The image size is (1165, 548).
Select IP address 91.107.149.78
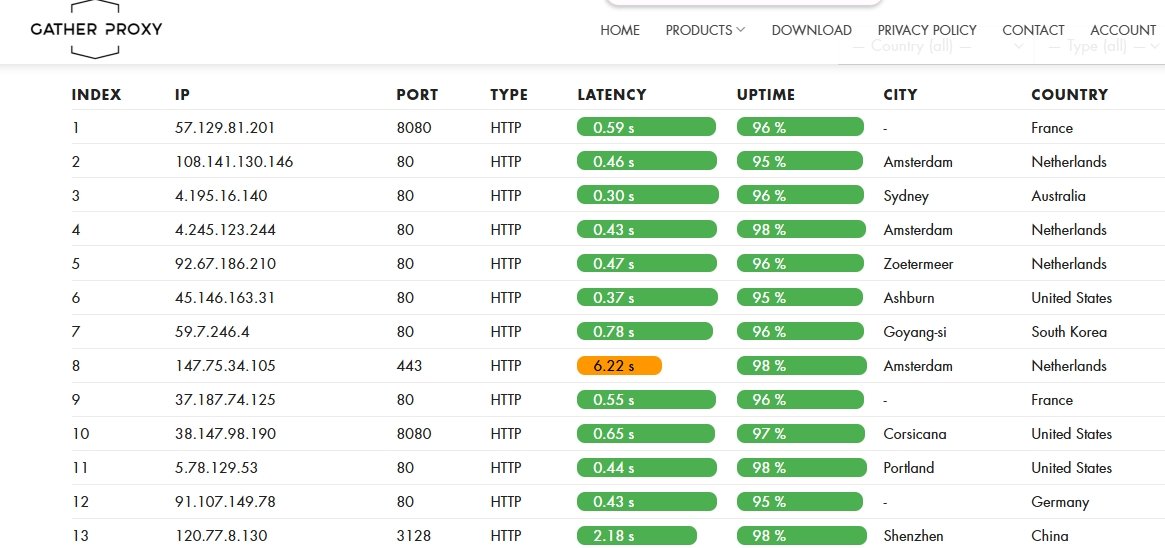(225, 502)
